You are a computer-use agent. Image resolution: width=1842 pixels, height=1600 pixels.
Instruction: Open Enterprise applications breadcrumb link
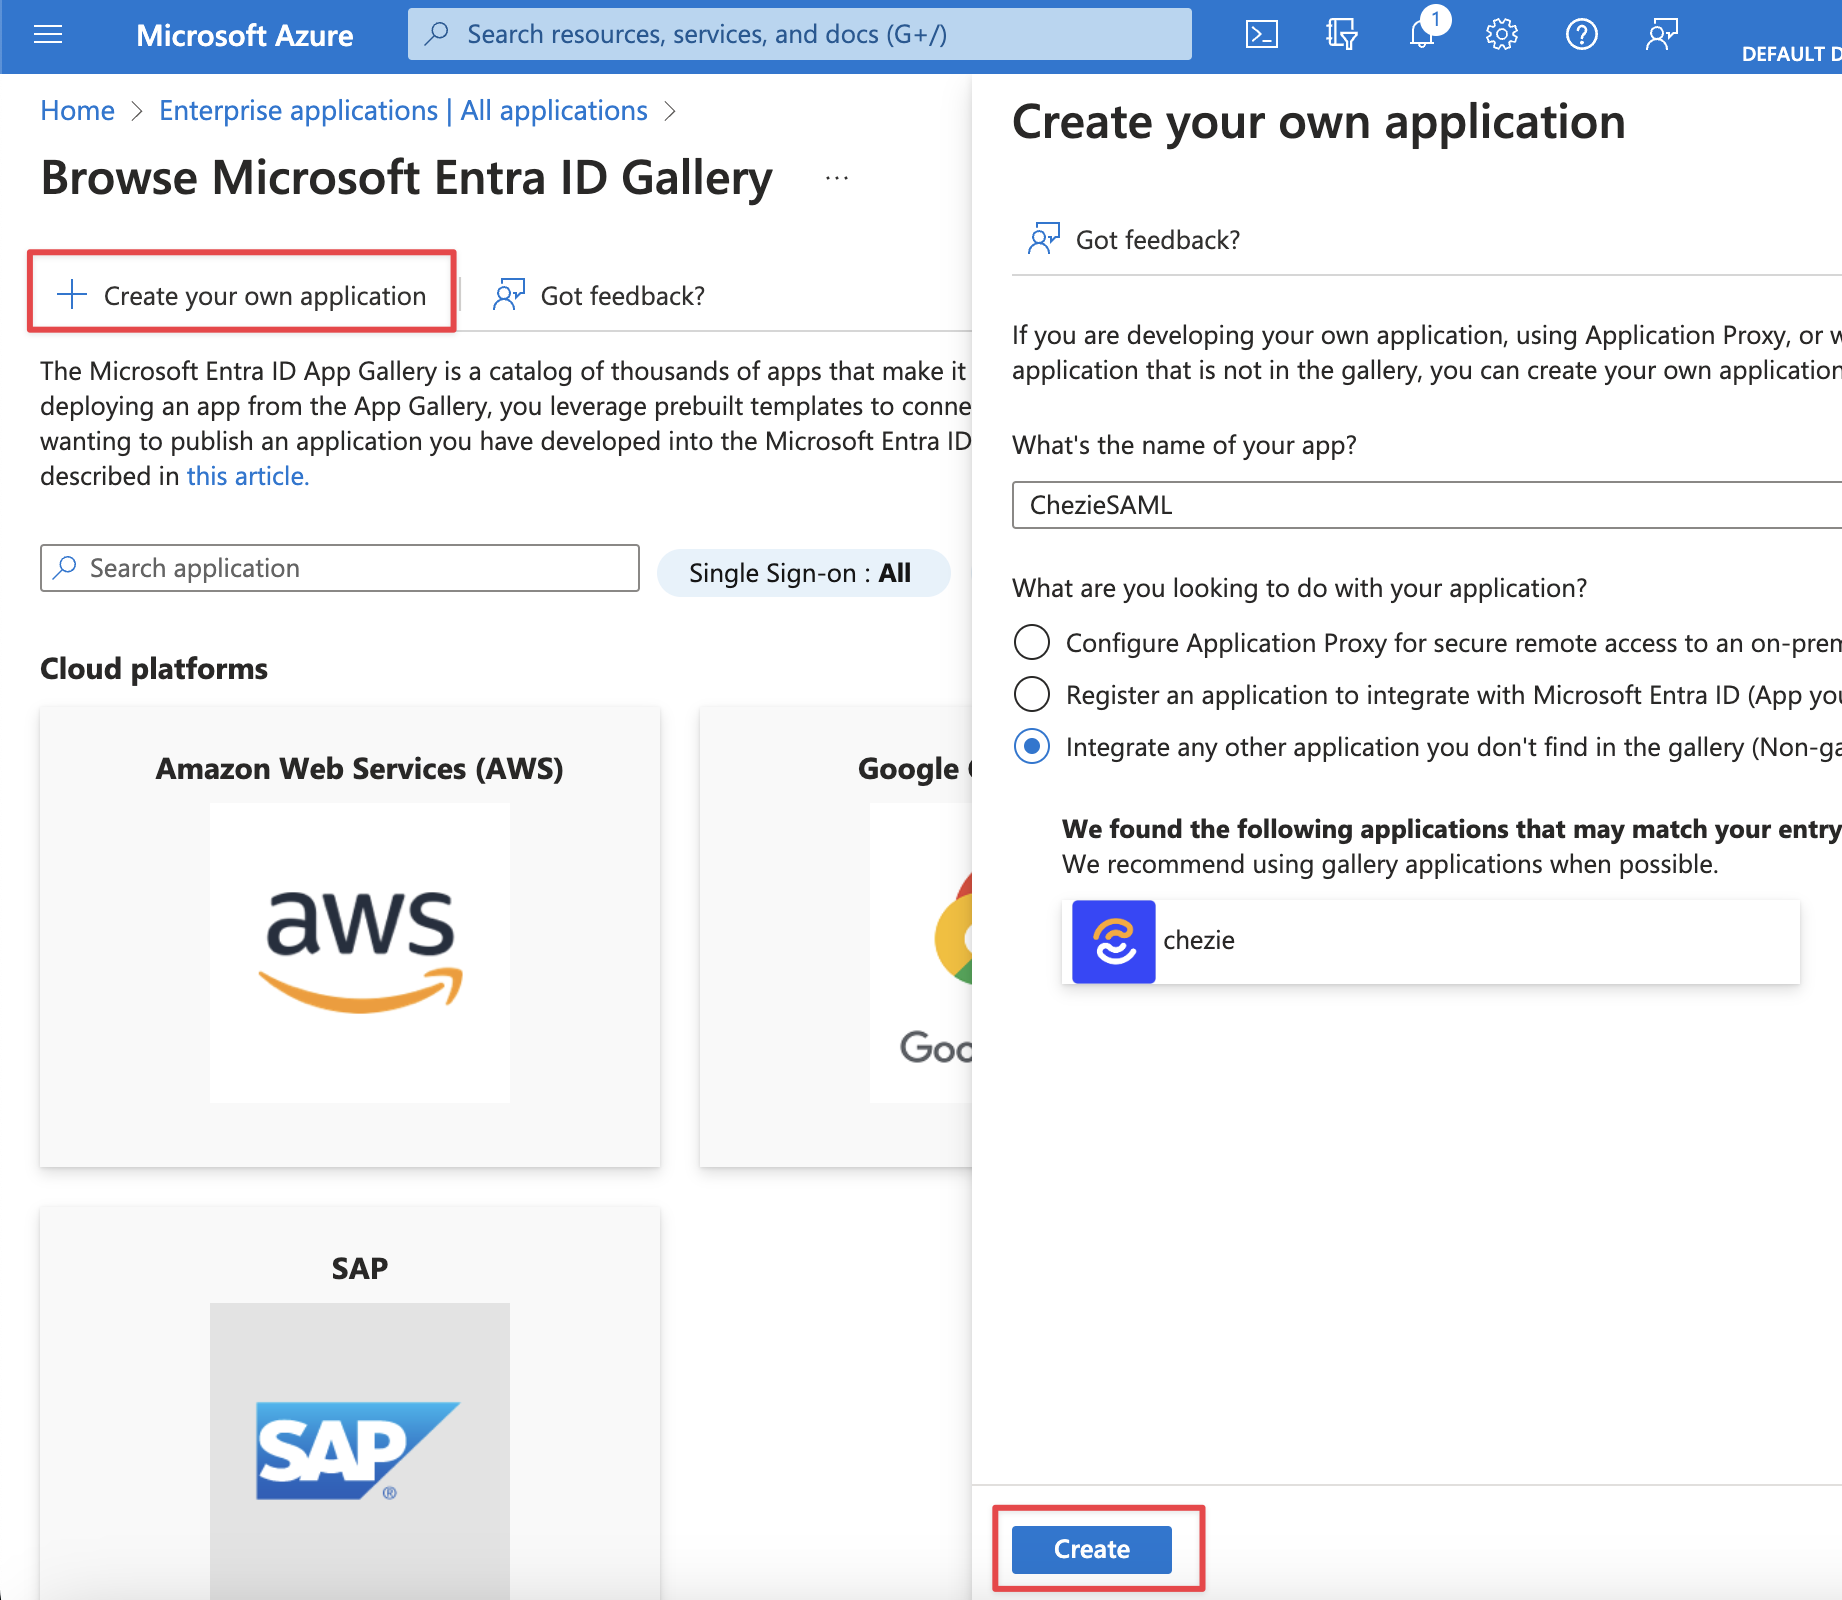coord(403,111)
